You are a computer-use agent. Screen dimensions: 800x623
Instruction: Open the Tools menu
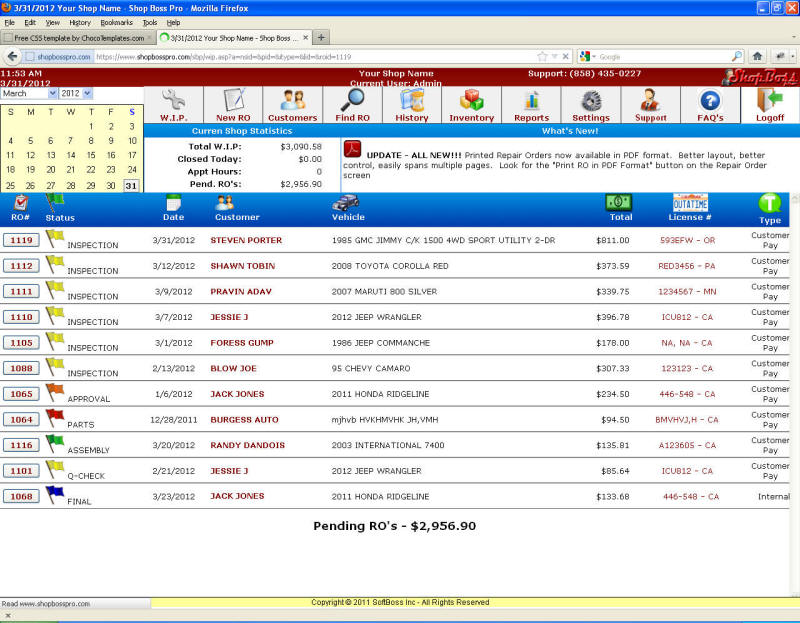pyautogui.click(x=150, y=22)
